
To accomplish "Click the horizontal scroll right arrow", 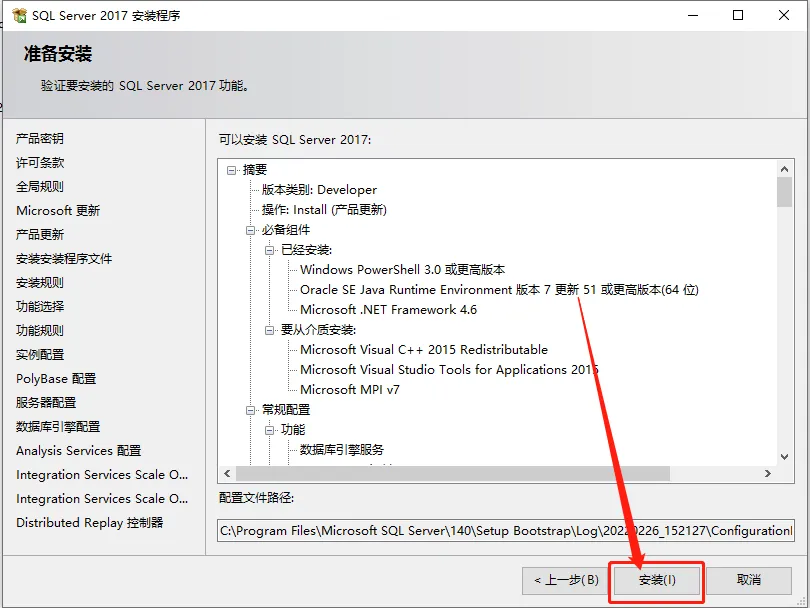I will 768,473.
